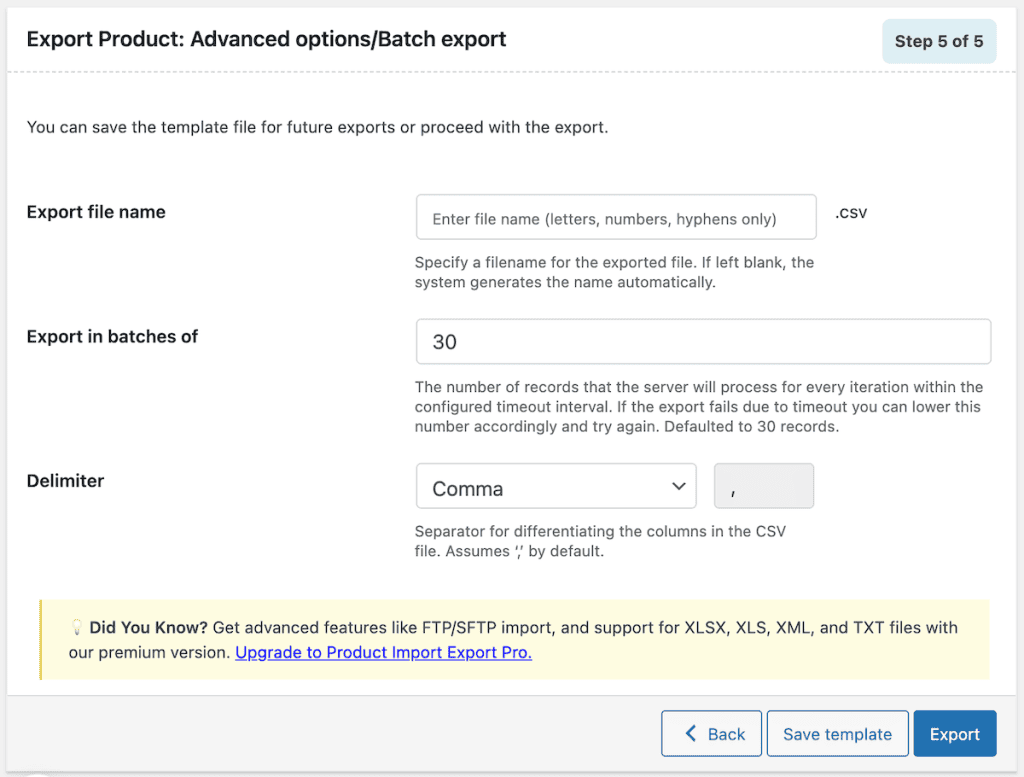Click the Export file name label
1024x777 pixels.
(x=96, y=212)
